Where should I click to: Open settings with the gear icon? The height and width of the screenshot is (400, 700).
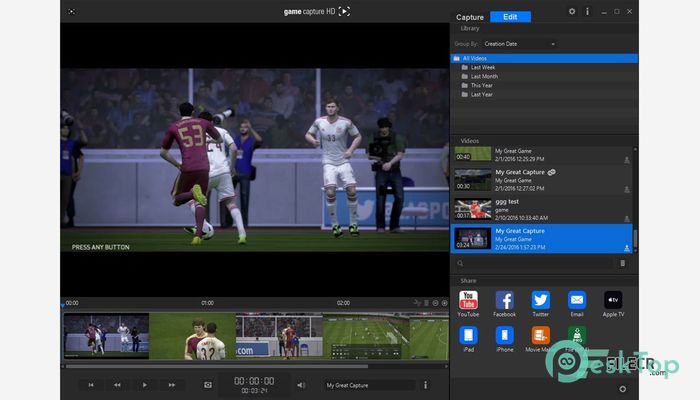point(572,11)
